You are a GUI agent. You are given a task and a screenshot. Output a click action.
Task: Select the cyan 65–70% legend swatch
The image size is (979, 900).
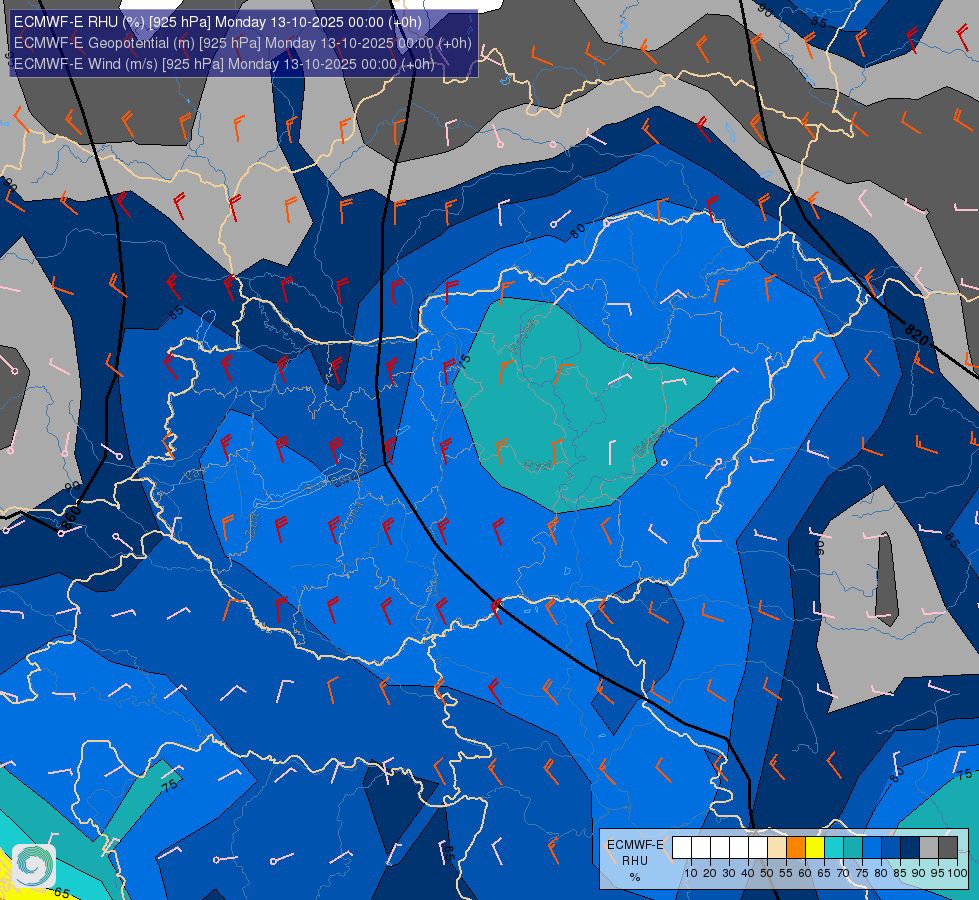pos(834,848)
